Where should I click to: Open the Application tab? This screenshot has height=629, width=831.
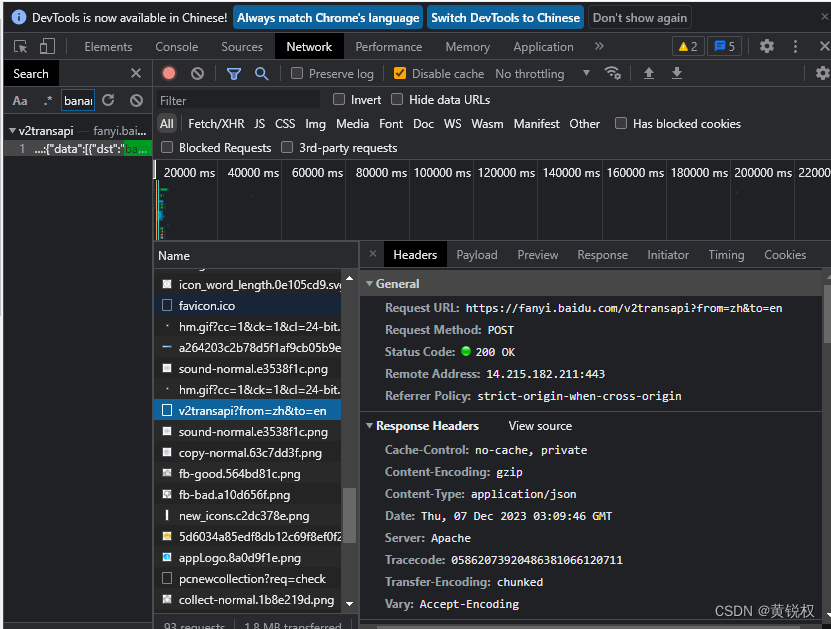(543, 47)
